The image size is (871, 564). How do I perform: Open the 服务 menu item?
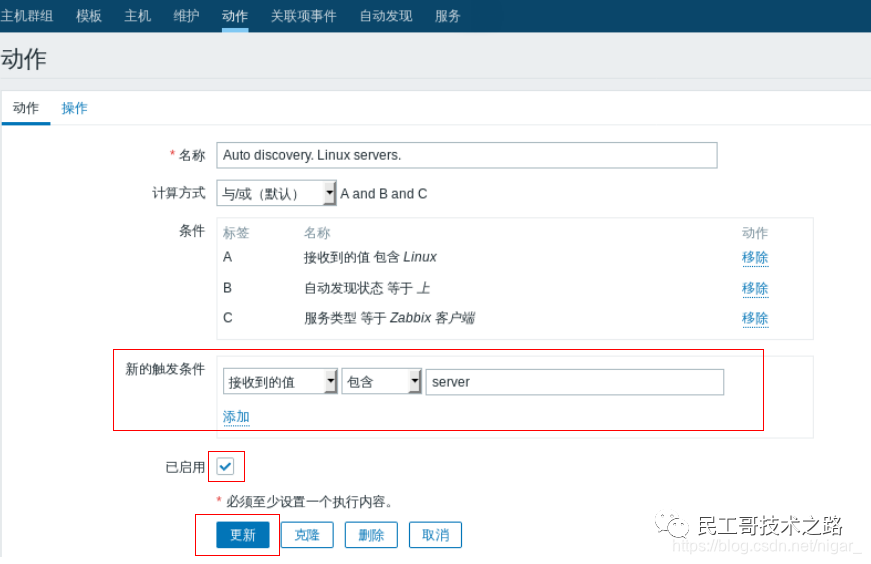(448, 16)
